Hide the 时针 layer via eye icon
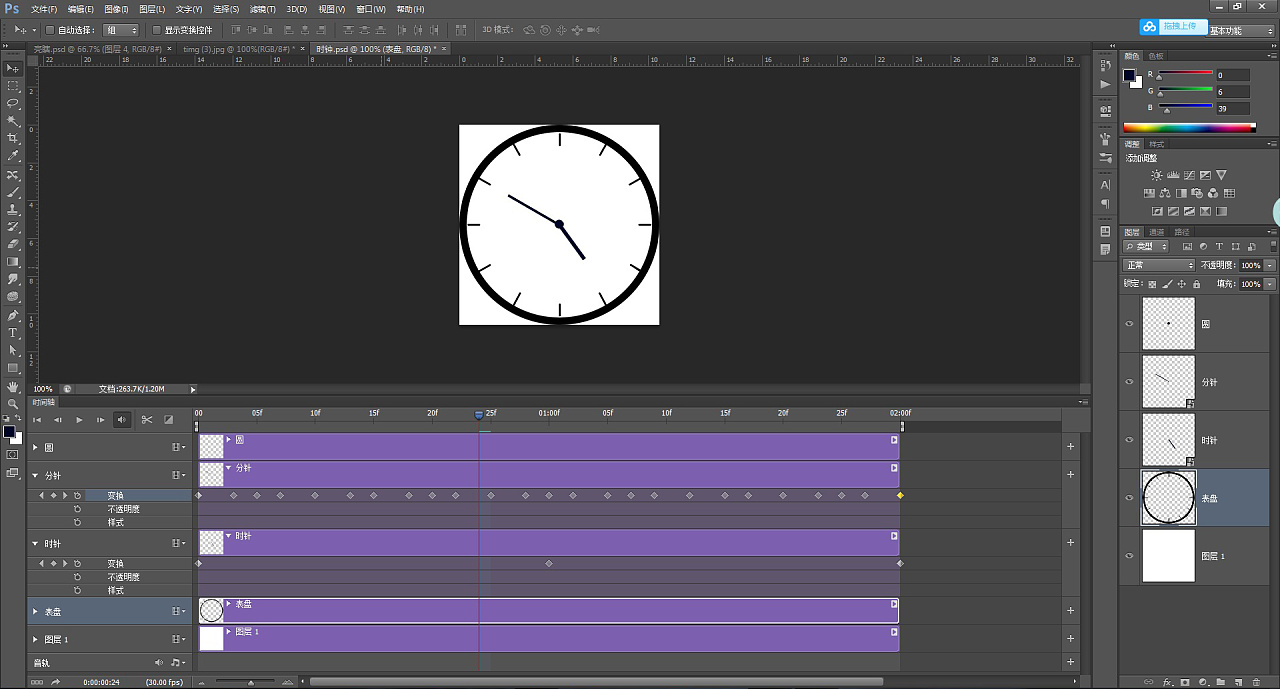The image size is (1280, 689). (1130, 440)
